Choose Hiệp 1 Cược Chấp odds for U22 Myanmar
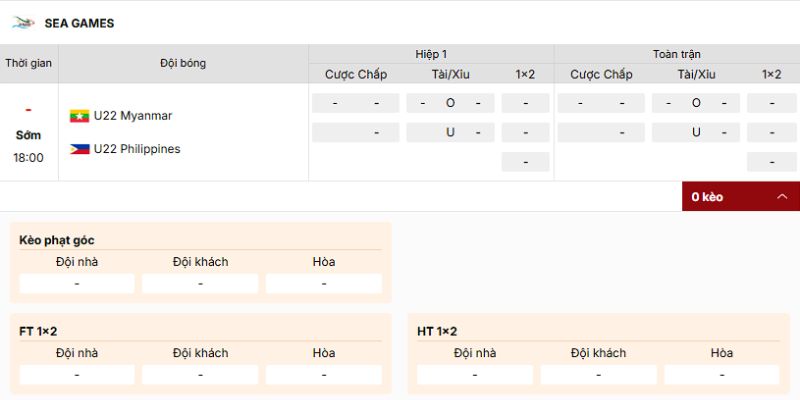This screenshot has height=400, width=800. [x=355, y=103]
